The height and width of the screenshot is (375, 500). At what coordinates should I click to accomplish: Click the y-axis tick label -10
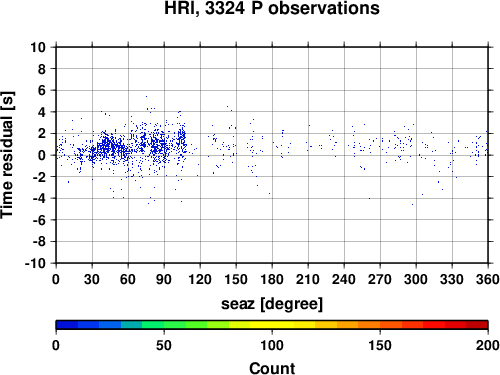(x=35, y=263)
